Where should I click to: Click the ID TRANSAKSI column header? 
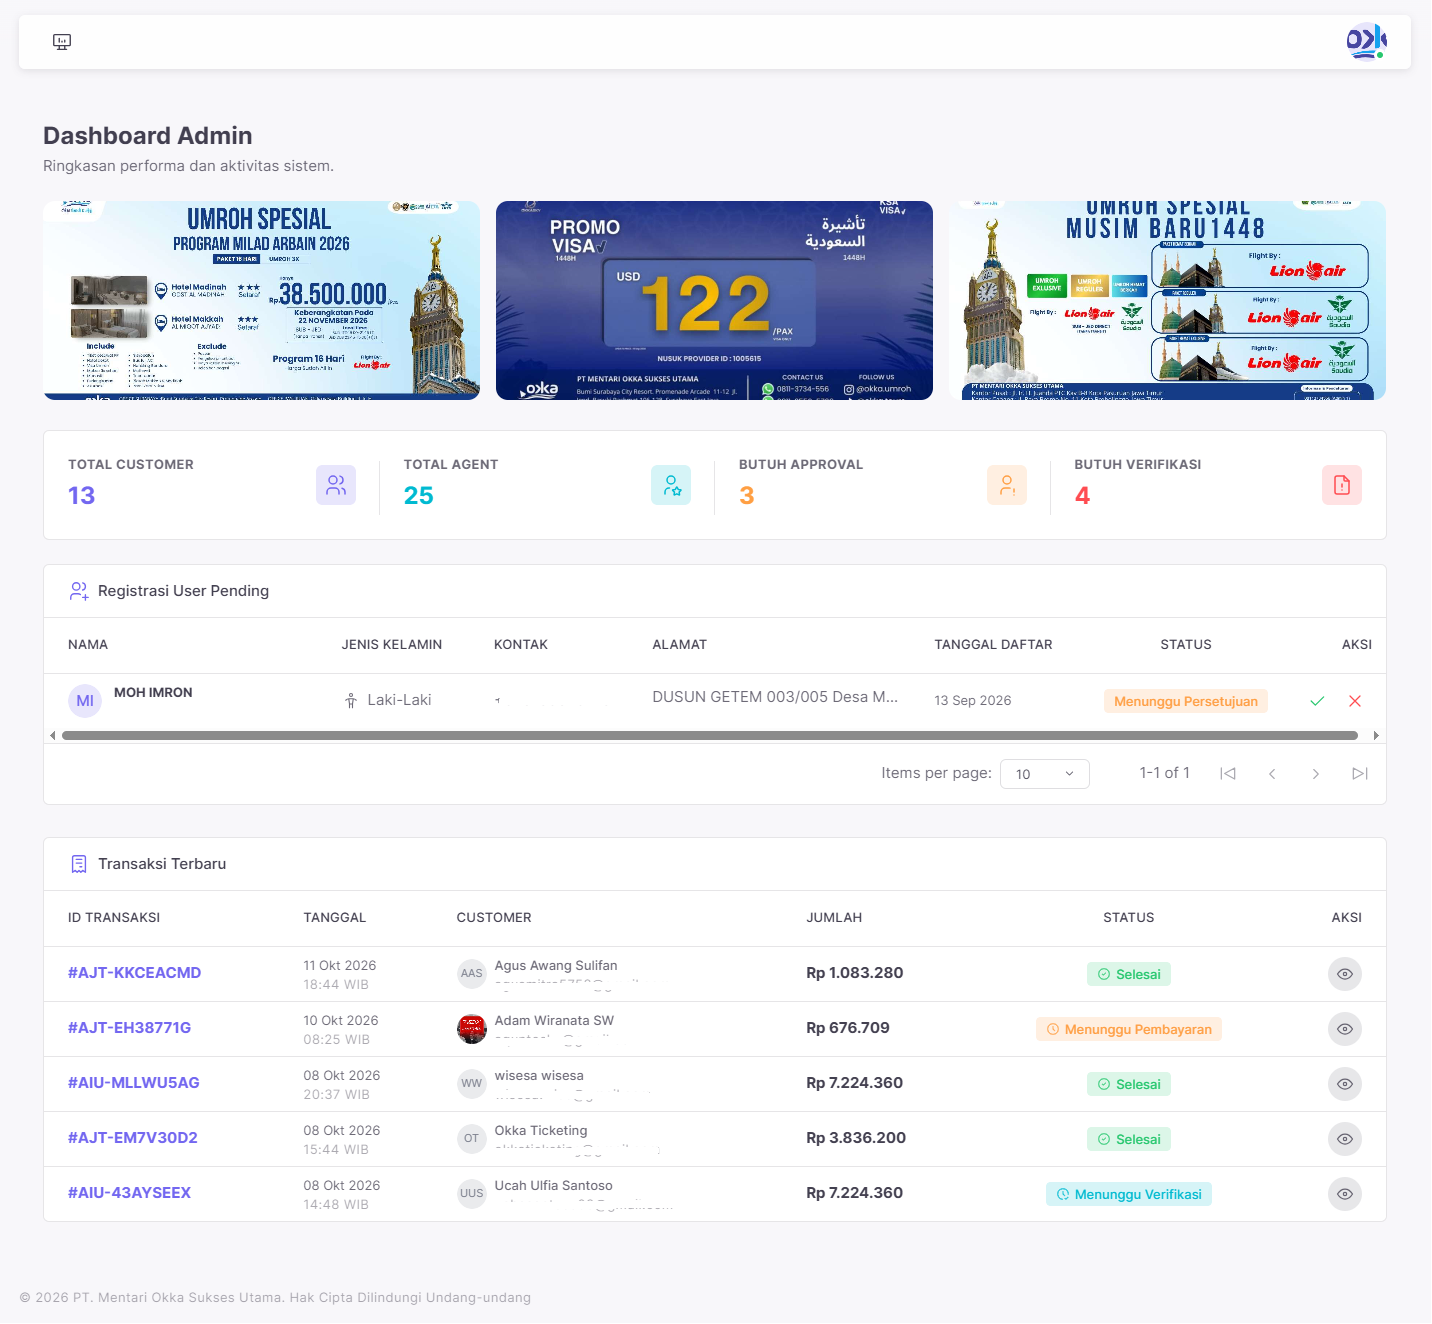point(114,918)
